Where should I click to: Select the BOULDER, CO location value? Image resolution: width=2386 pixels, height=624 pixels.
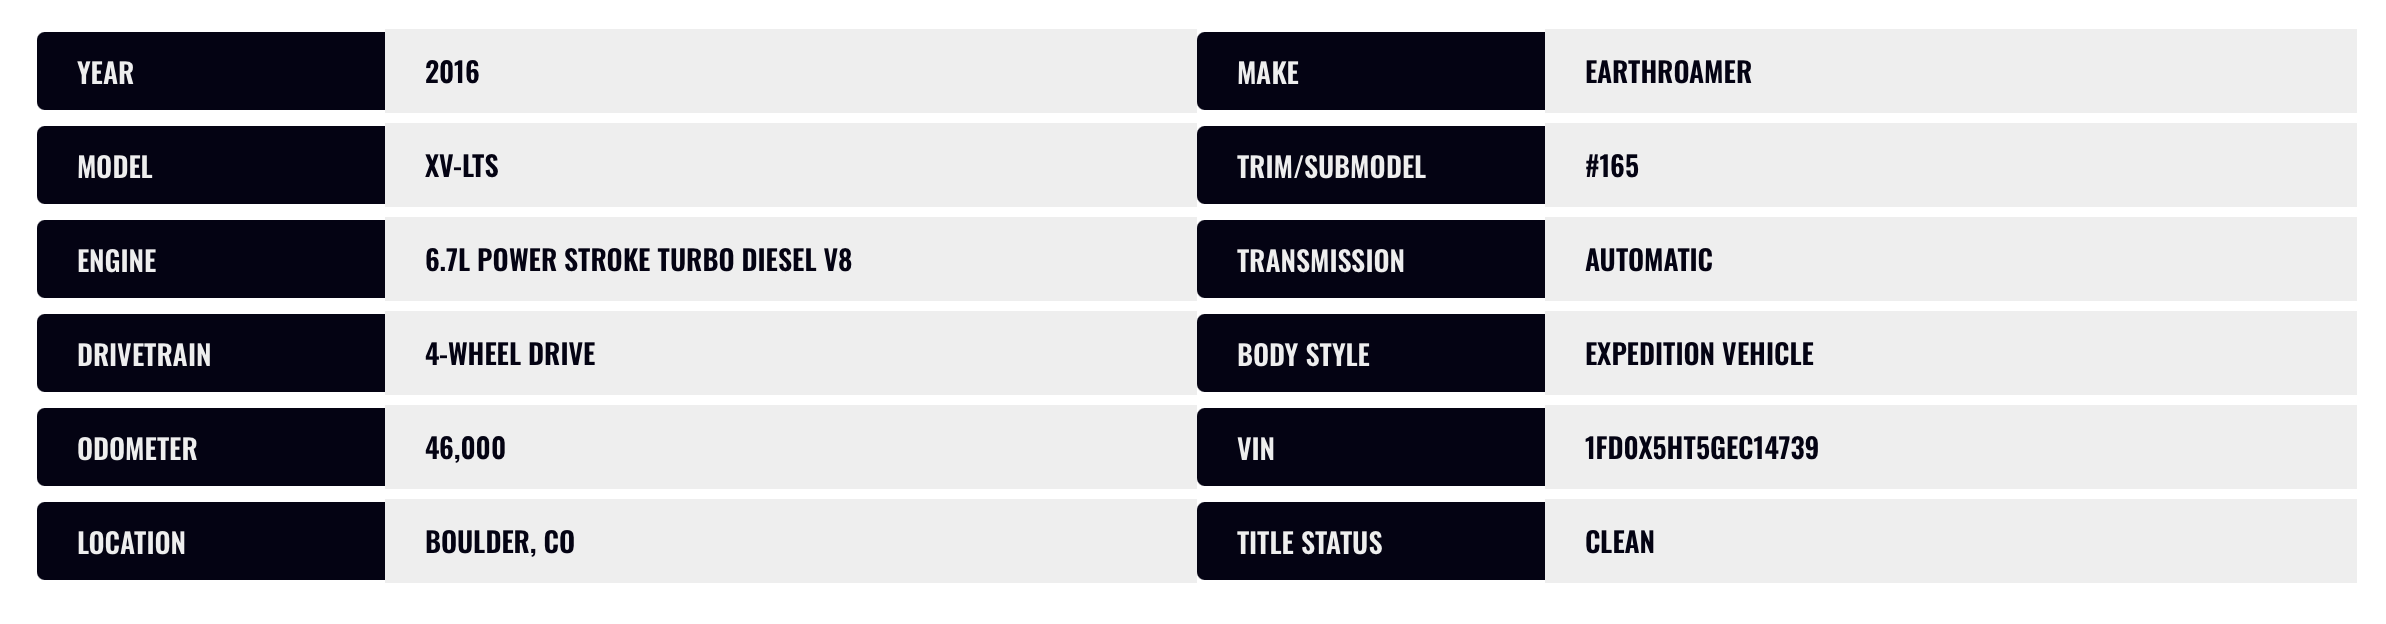point(500,542)
